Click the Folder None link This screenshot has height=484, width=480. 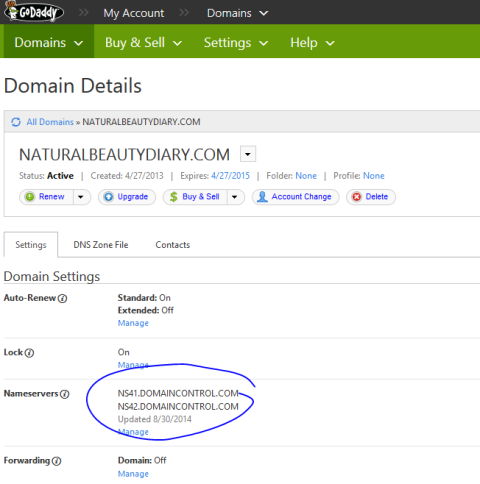point(306,176)
